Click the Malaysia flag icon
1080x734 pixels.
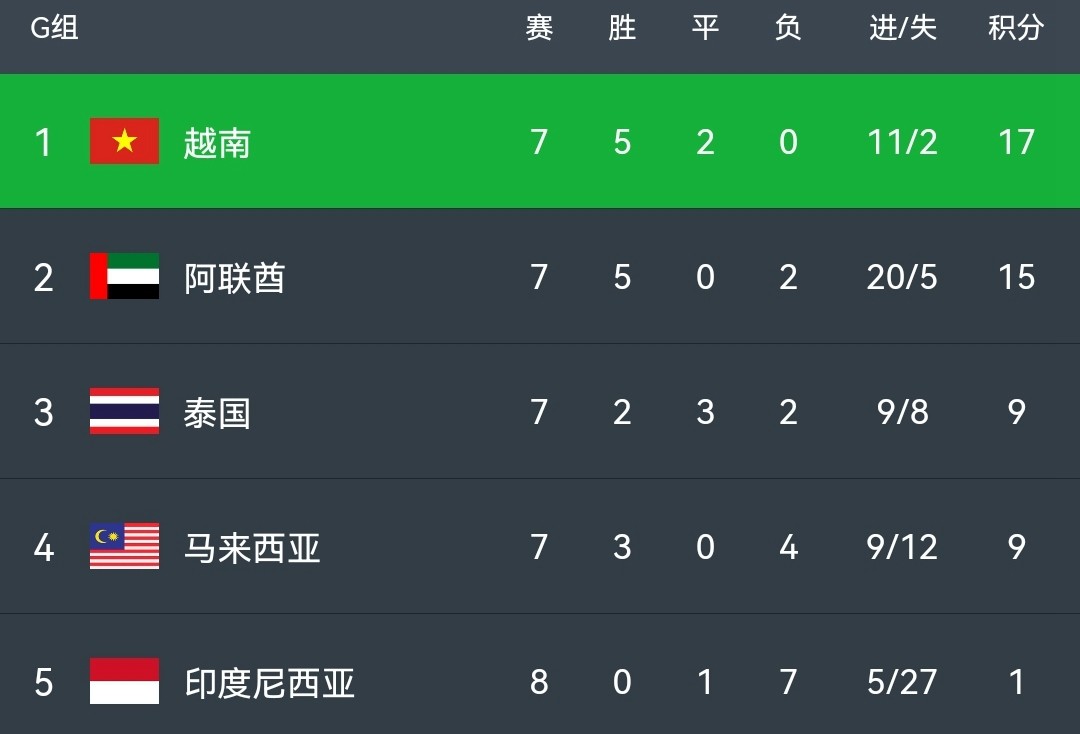coord(124,546)
